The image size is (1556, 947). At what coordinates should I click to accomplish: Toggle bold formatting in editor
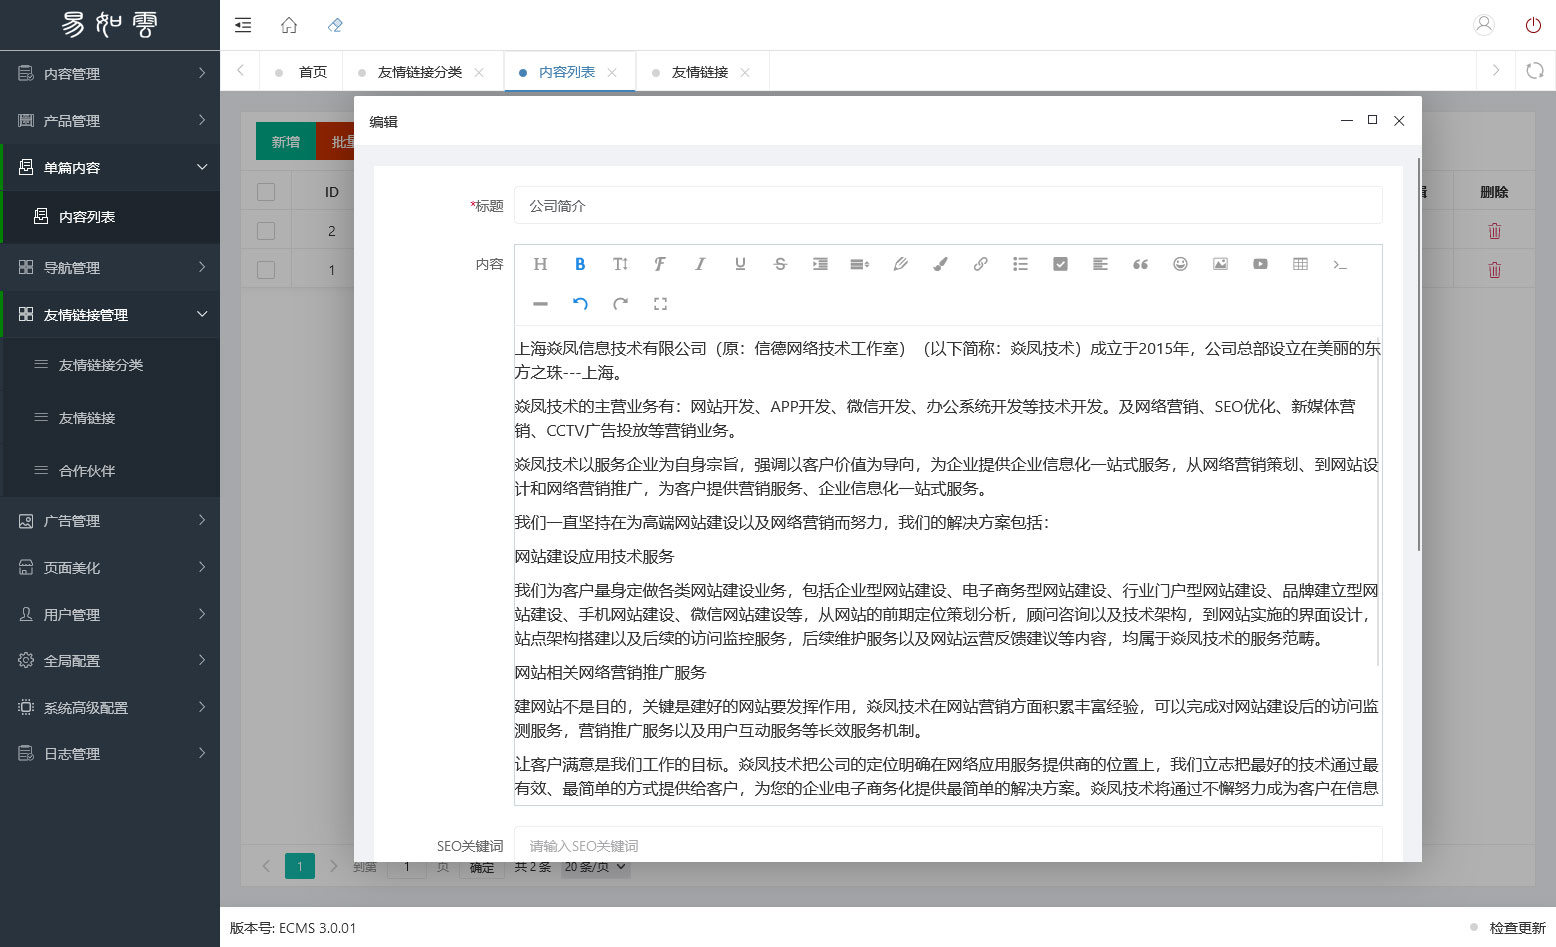(x=580, y=264)
